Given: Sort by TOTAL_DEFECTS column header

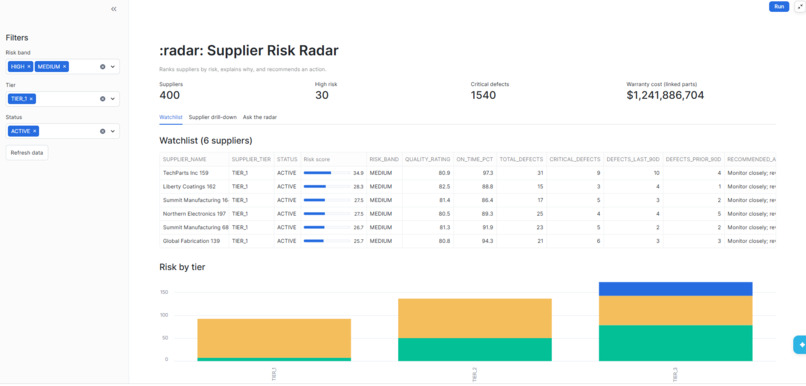Looking at the screenshot, I should point(521,159).
